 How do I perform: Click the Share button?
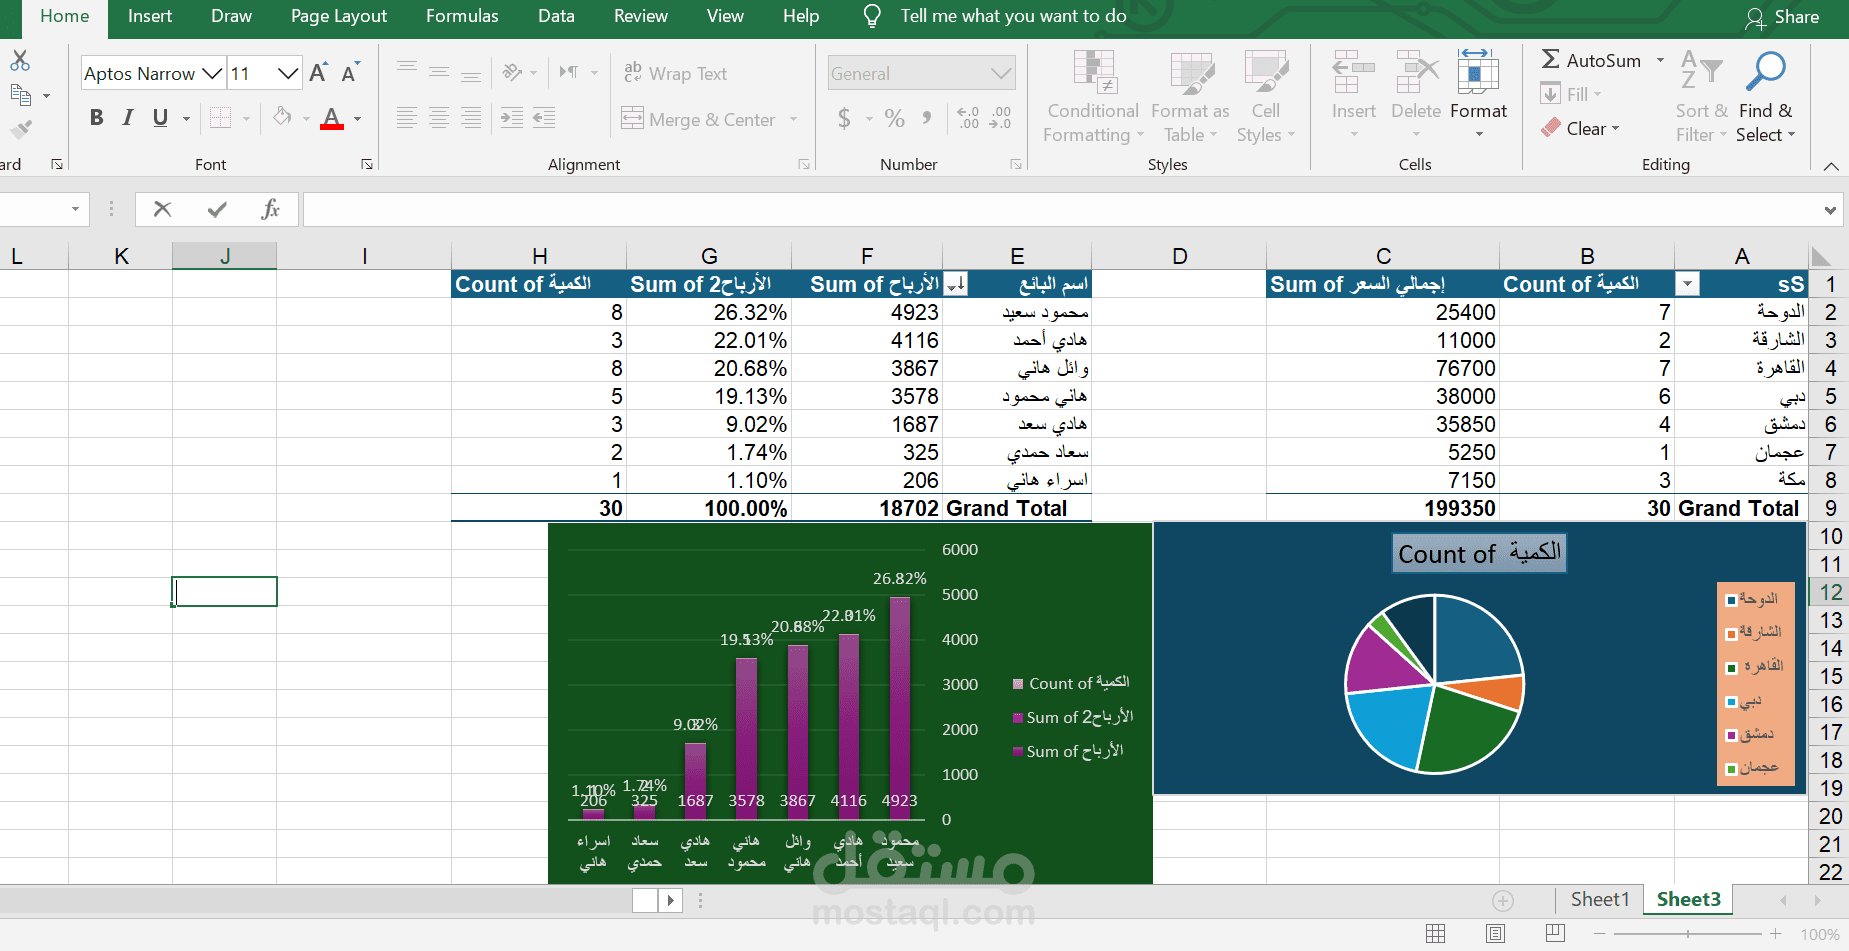click(1783, 17)
